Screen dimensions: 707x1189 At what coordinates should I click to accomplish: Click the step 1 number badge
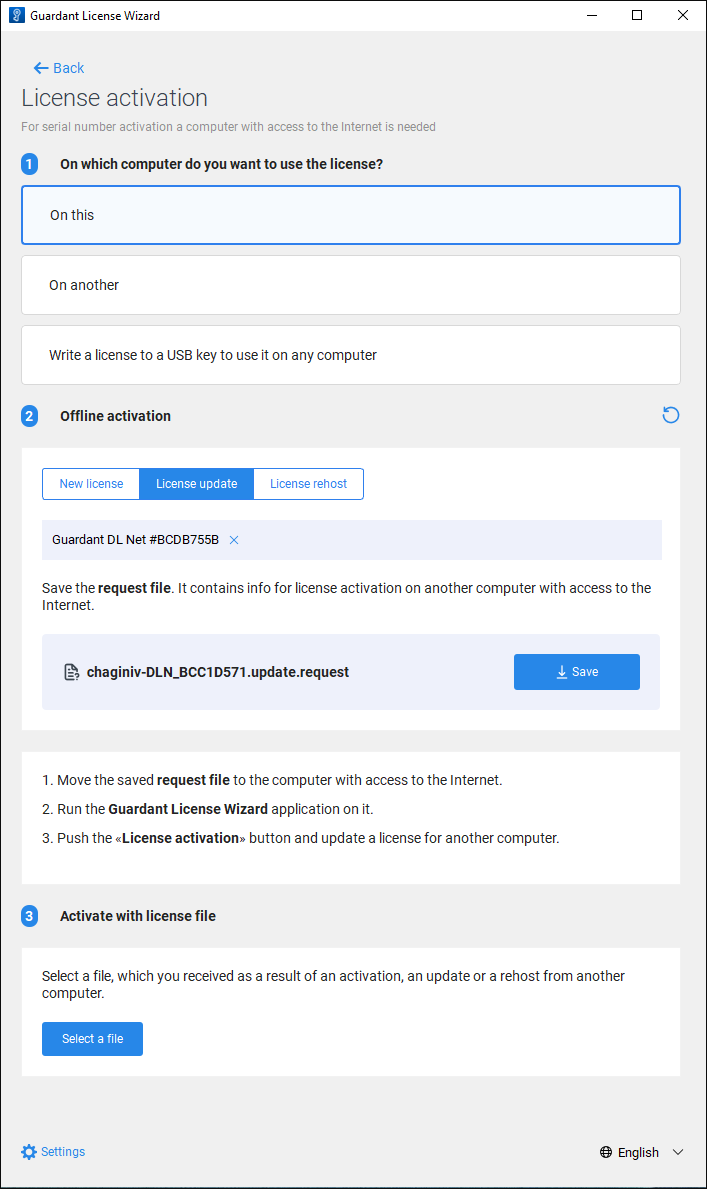pyautogui.click(x=30, y=164)
